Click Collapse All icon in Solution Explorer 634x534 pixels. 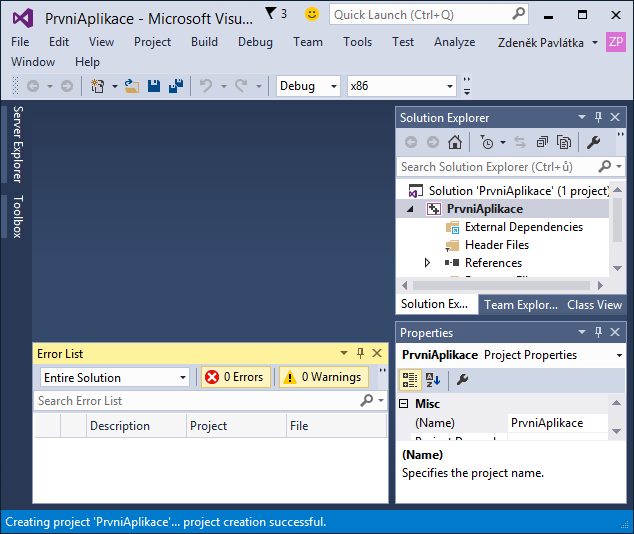(x=542, y=142)
